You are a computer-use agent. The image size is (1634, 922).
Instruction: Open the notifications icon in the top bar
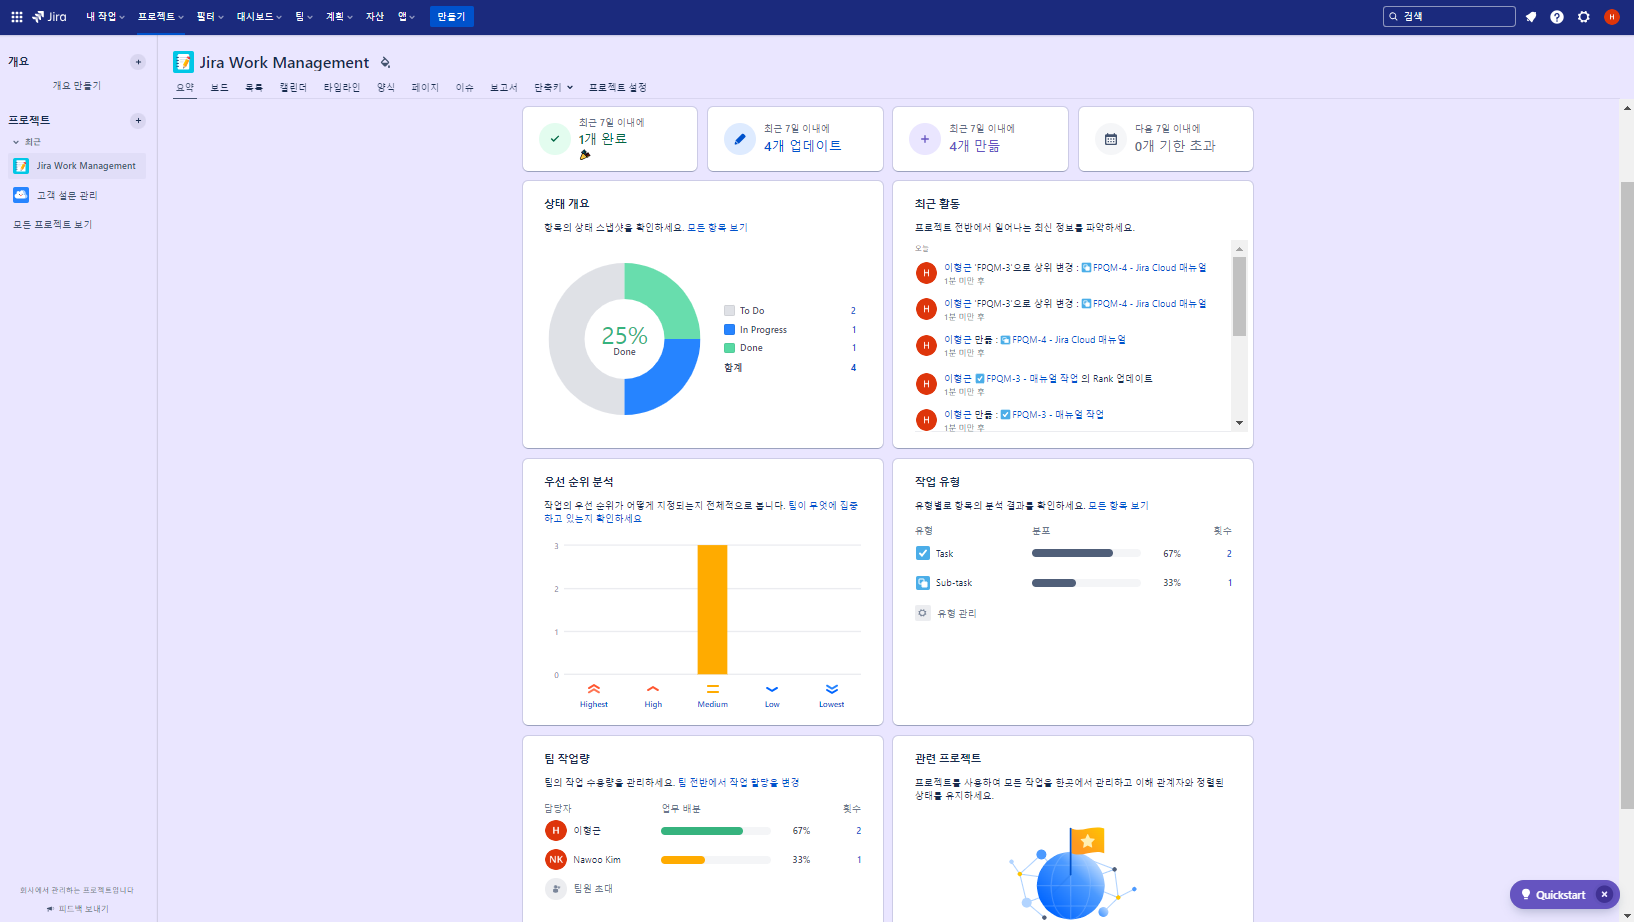tap(1530, 17)
